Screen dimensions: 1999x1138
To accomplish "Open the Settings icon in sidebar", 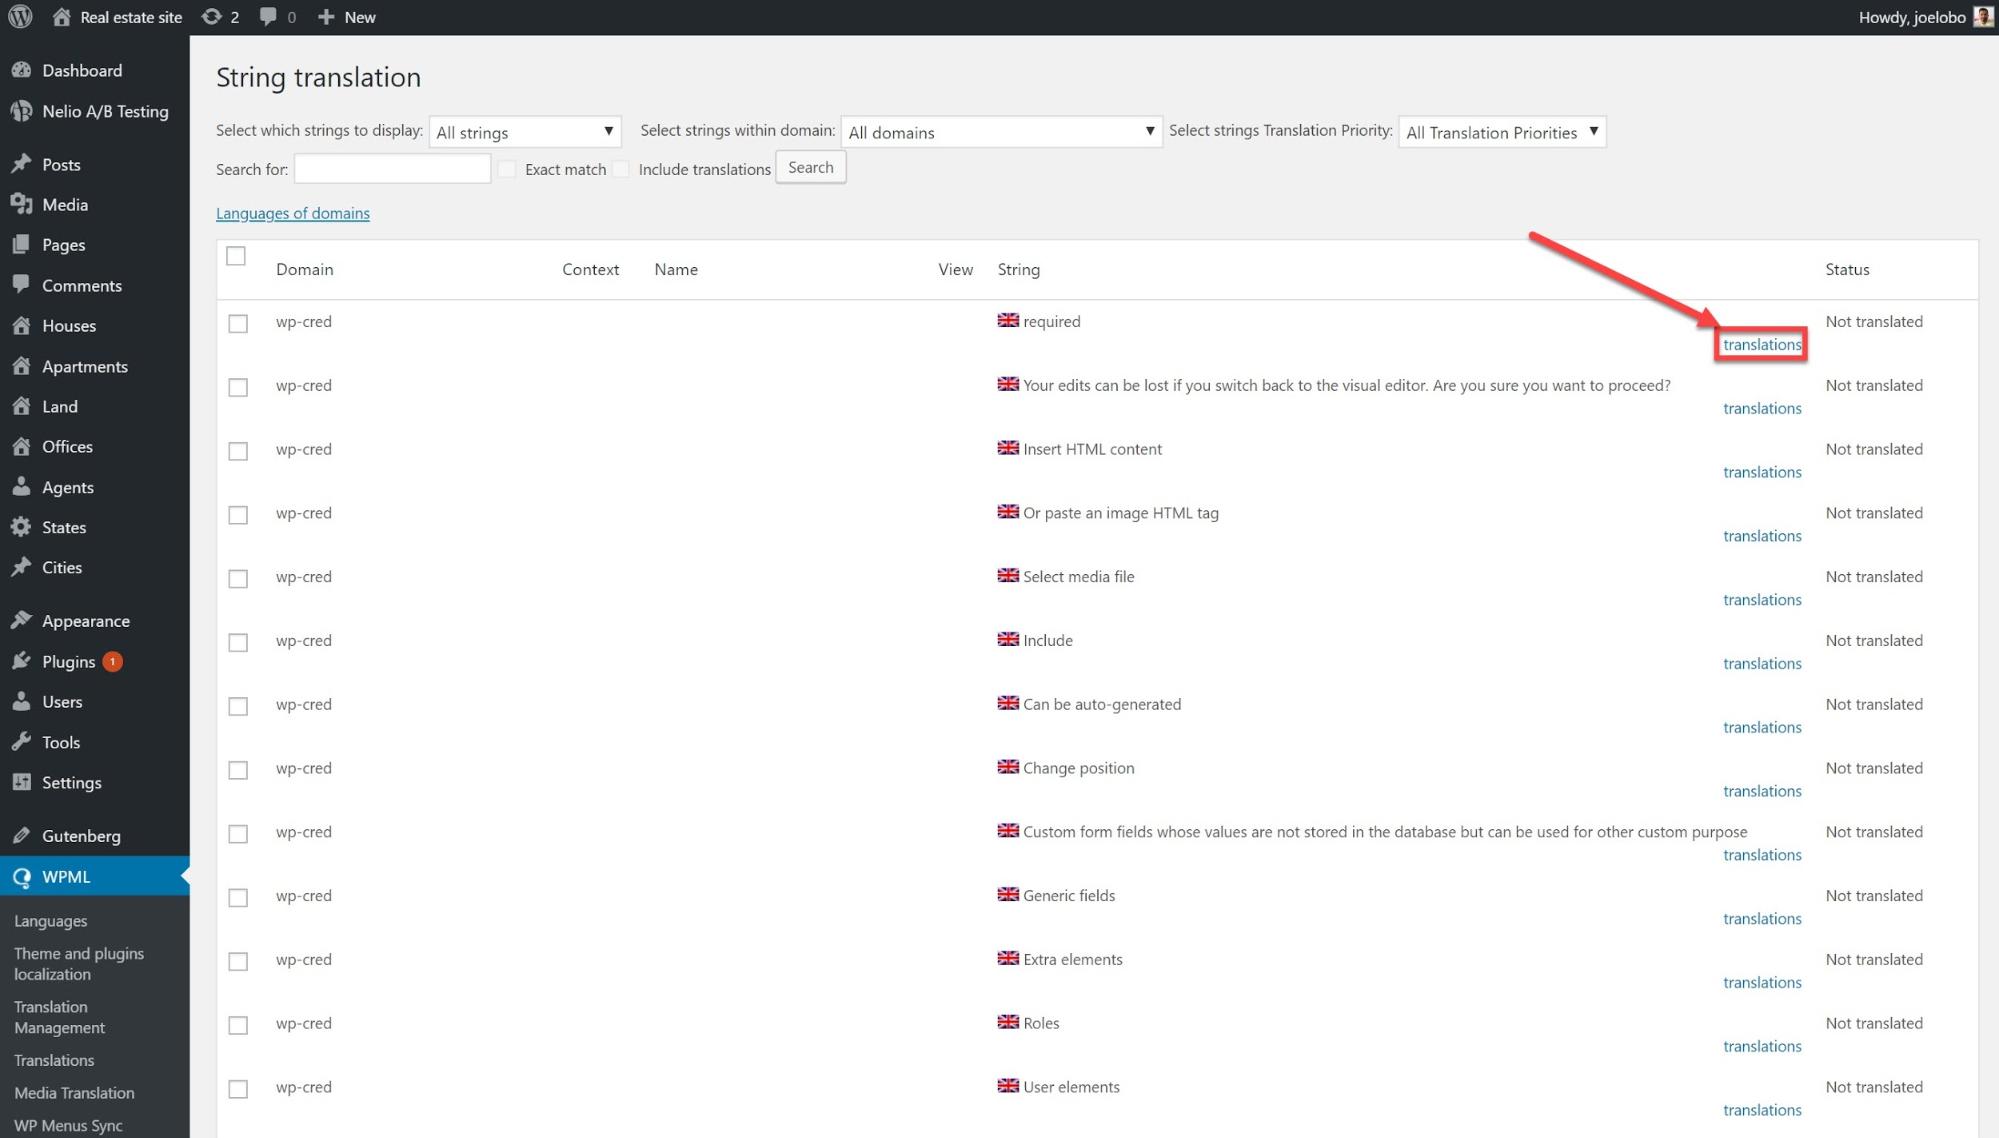I will coord(21,782).
